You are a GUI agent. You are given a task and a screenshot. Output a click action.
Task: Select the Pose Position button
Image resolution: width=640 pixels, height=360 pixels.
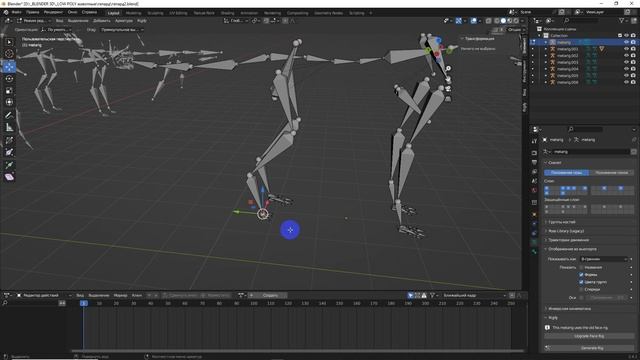tap(567, 173)
